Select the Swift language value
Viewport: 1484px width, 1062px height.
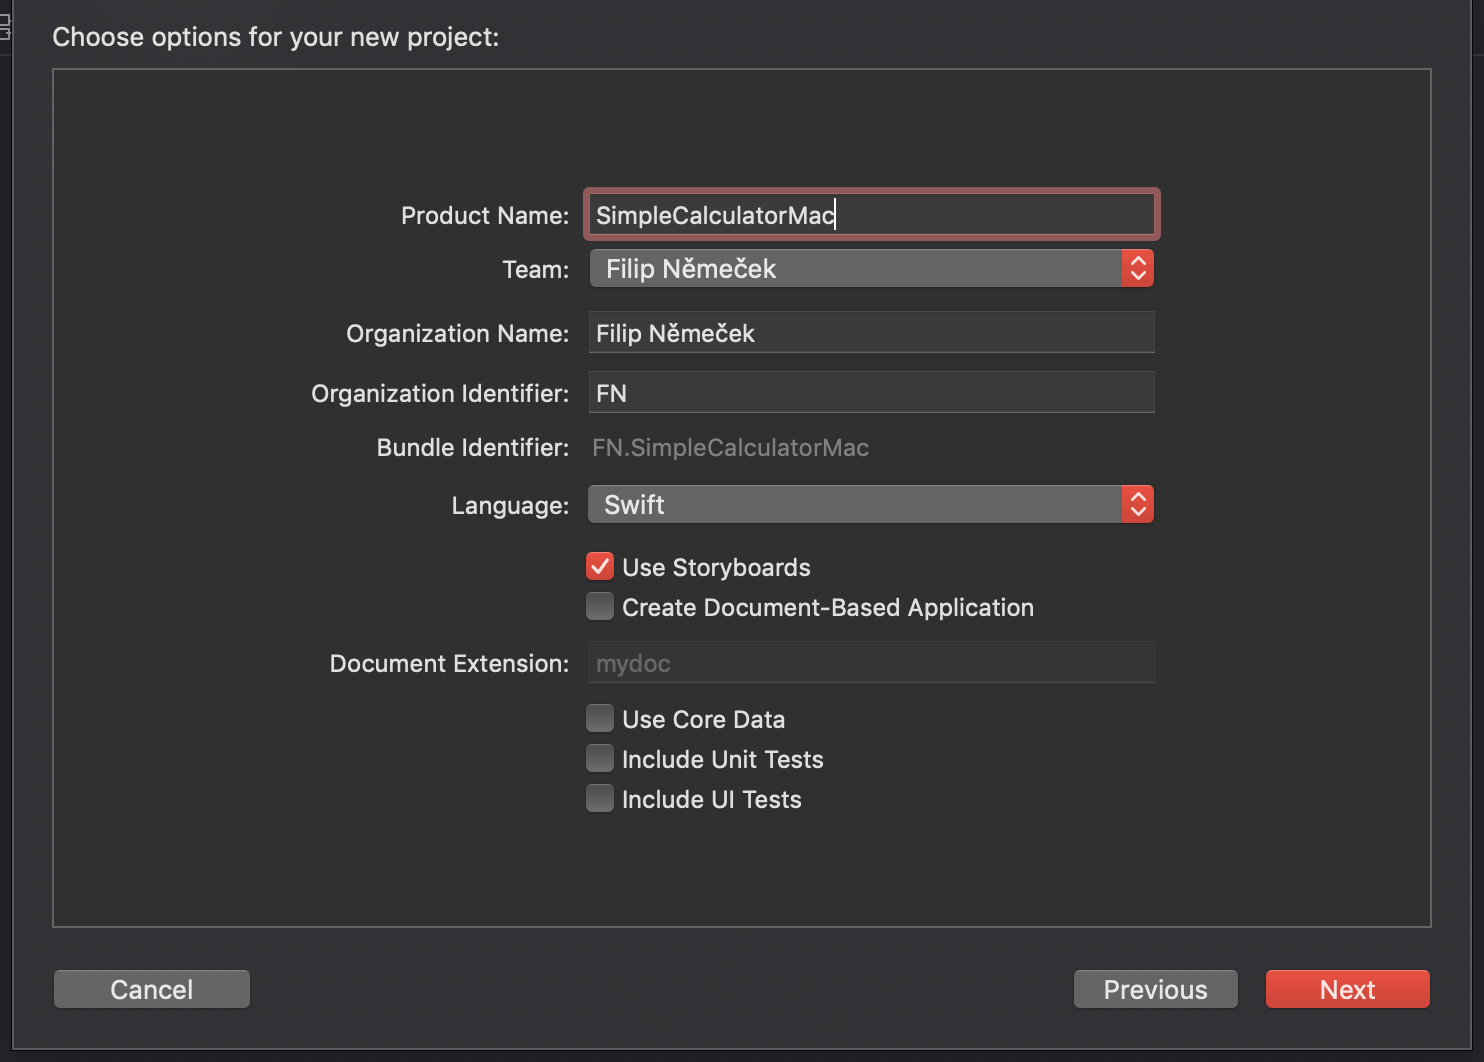click(x=633, y=504)
